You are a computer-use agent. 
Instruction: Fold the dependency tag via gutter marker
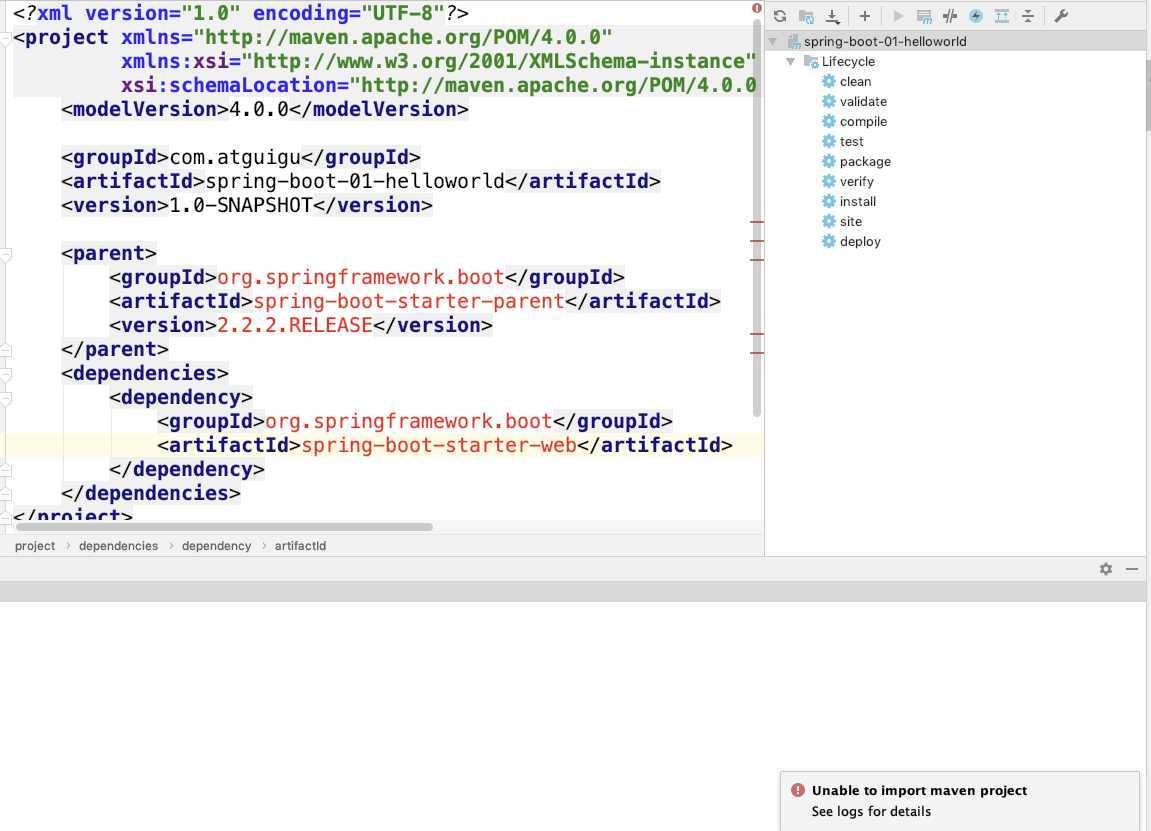pos(6,399)
